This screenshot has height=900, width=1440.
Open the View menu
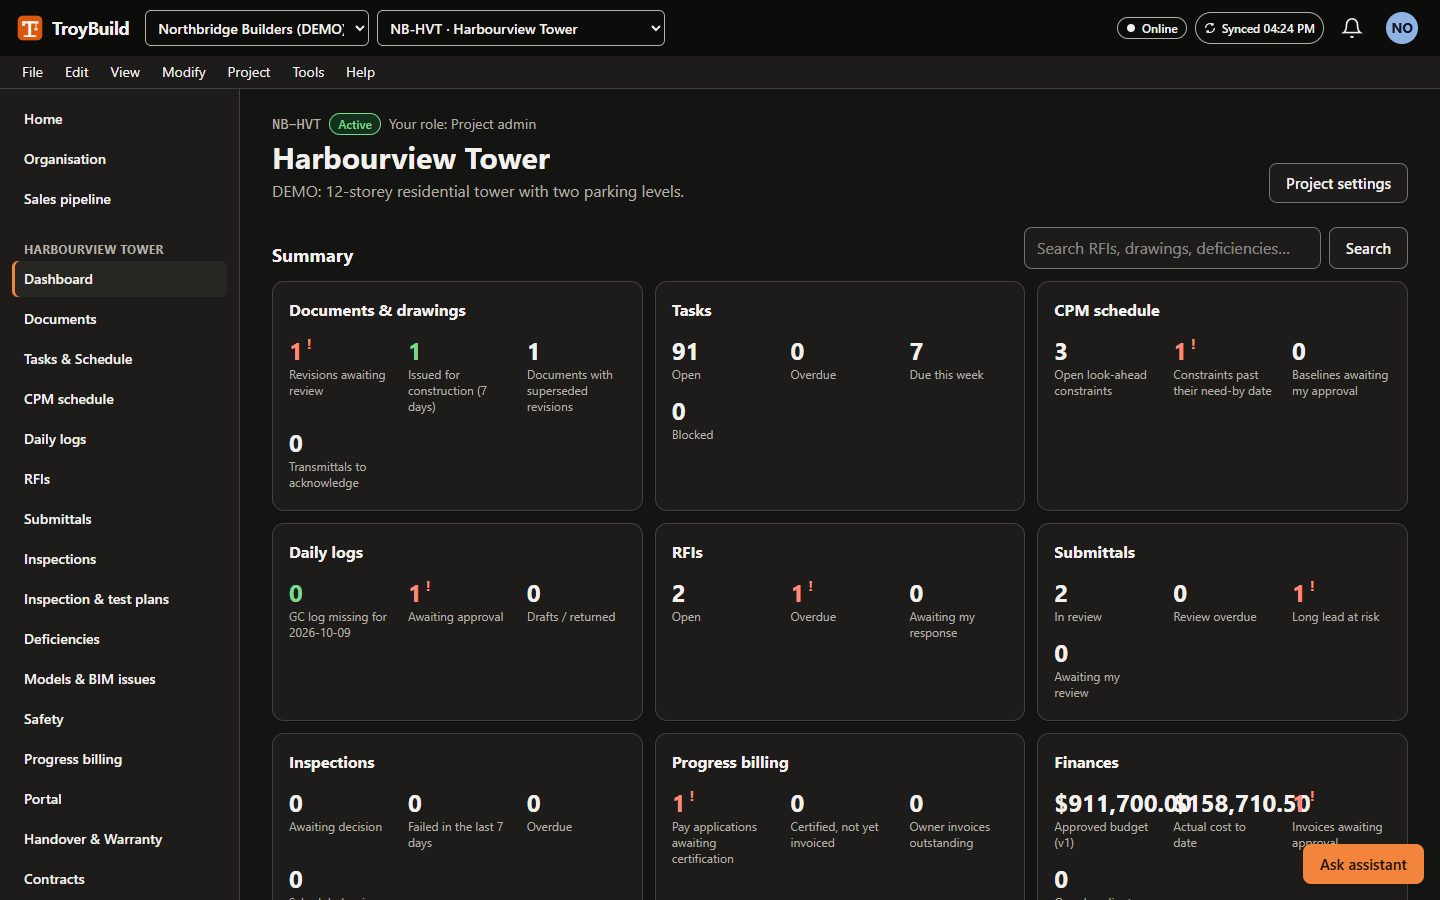(125, 72)
